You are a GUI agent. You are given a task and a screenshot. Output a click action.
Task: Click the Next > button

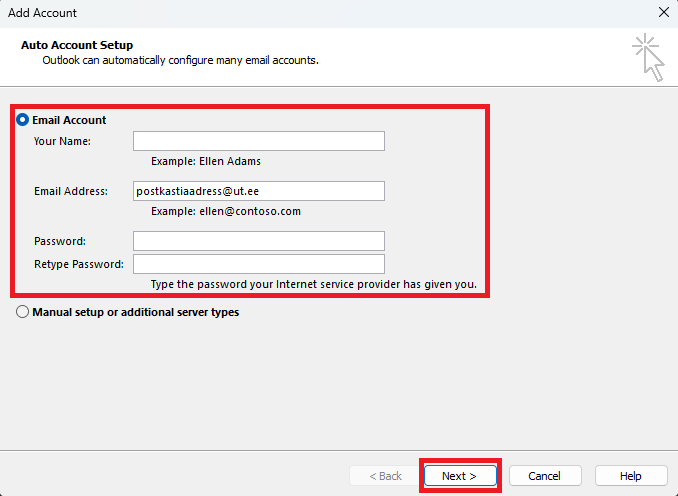(460, 476)
